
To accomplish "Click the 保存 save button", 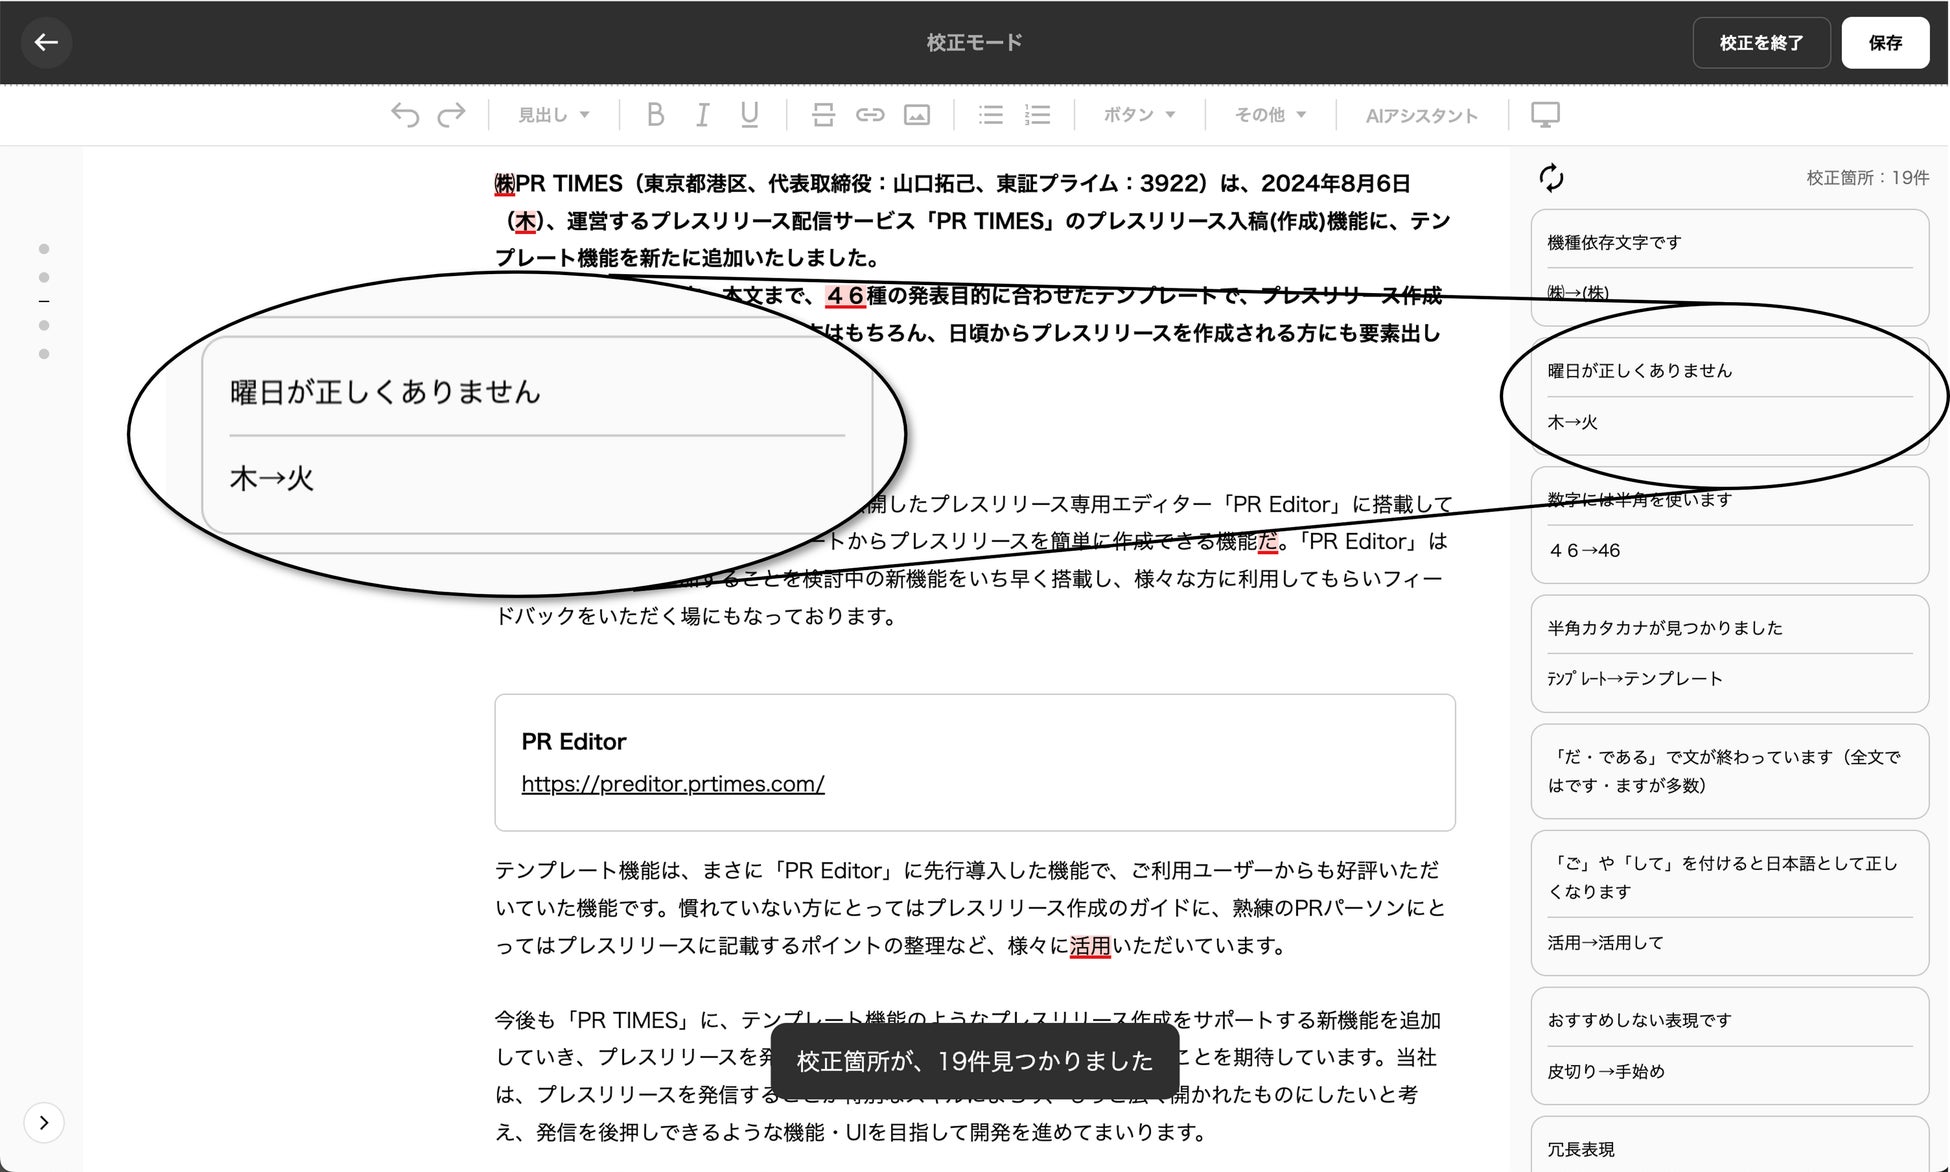I will (1885, 43).
